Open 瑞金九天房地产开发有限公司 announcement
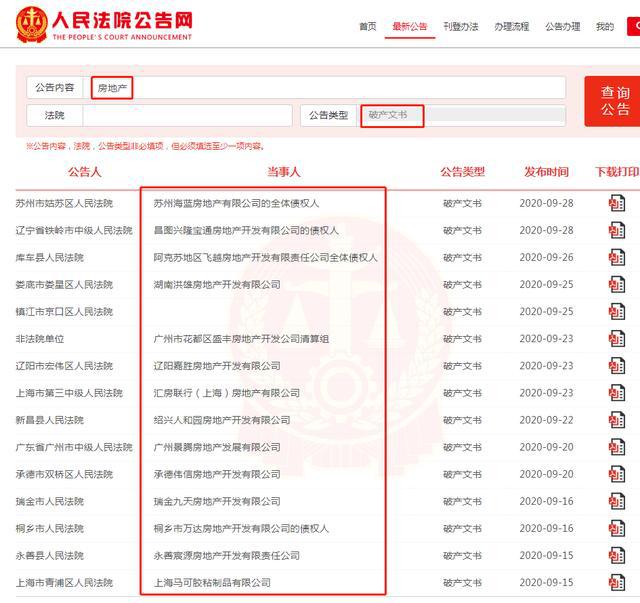The width and height of the screenshot is (640, 603). pyautogui.click(x=217, y=501)
